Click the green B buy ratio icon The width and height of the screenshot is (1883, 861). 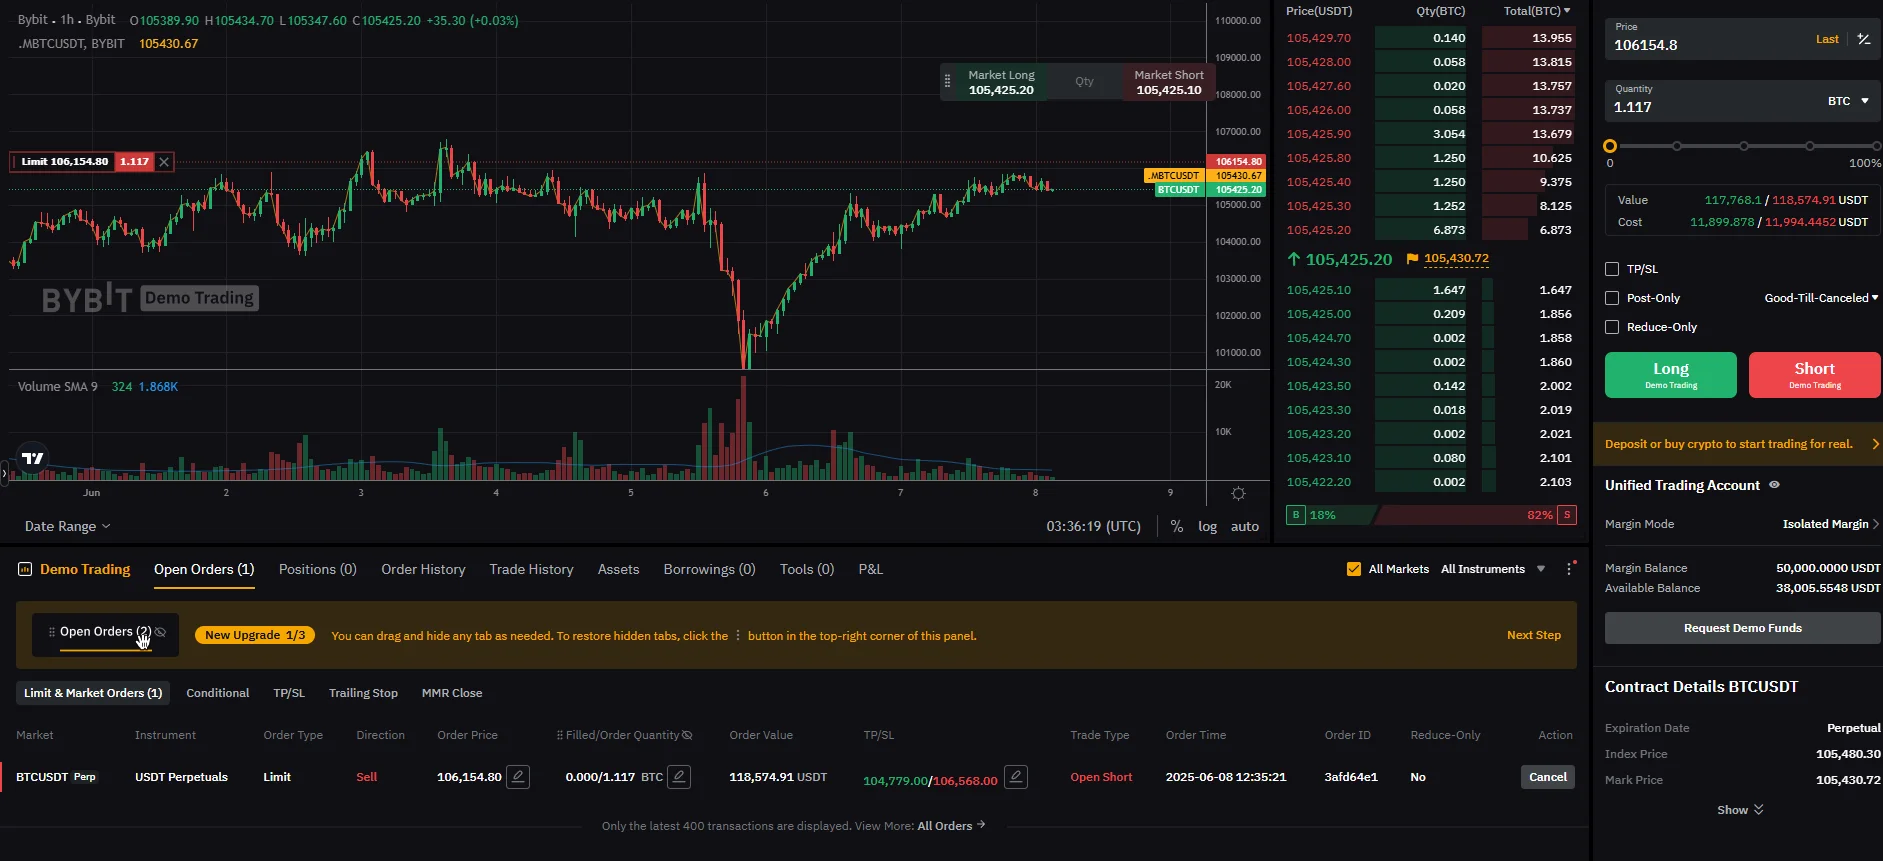point(1296,515)
